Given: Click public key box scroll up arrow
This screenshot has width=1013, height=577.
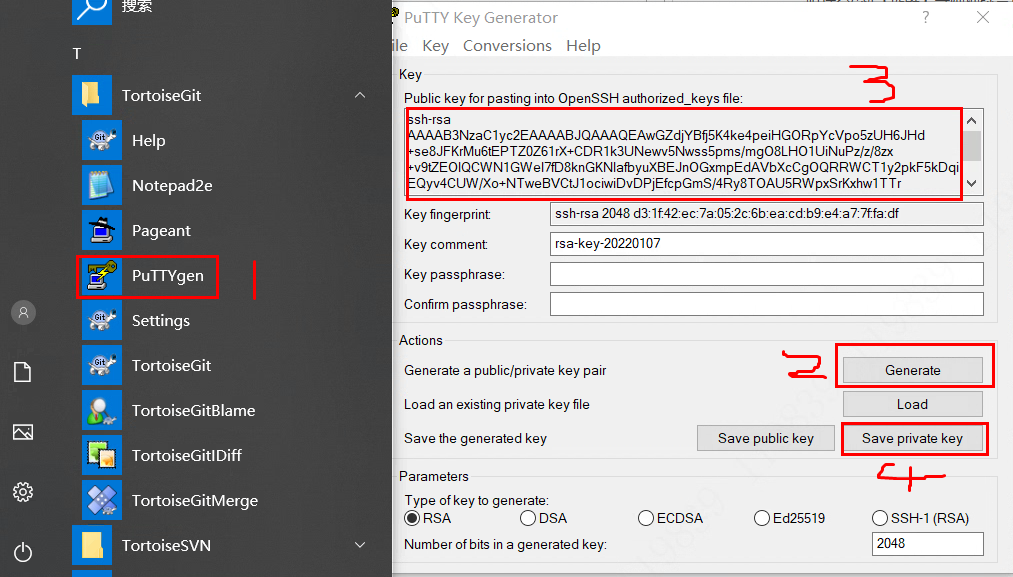Looking at the screenshot, I should click(x=972, y=121).
